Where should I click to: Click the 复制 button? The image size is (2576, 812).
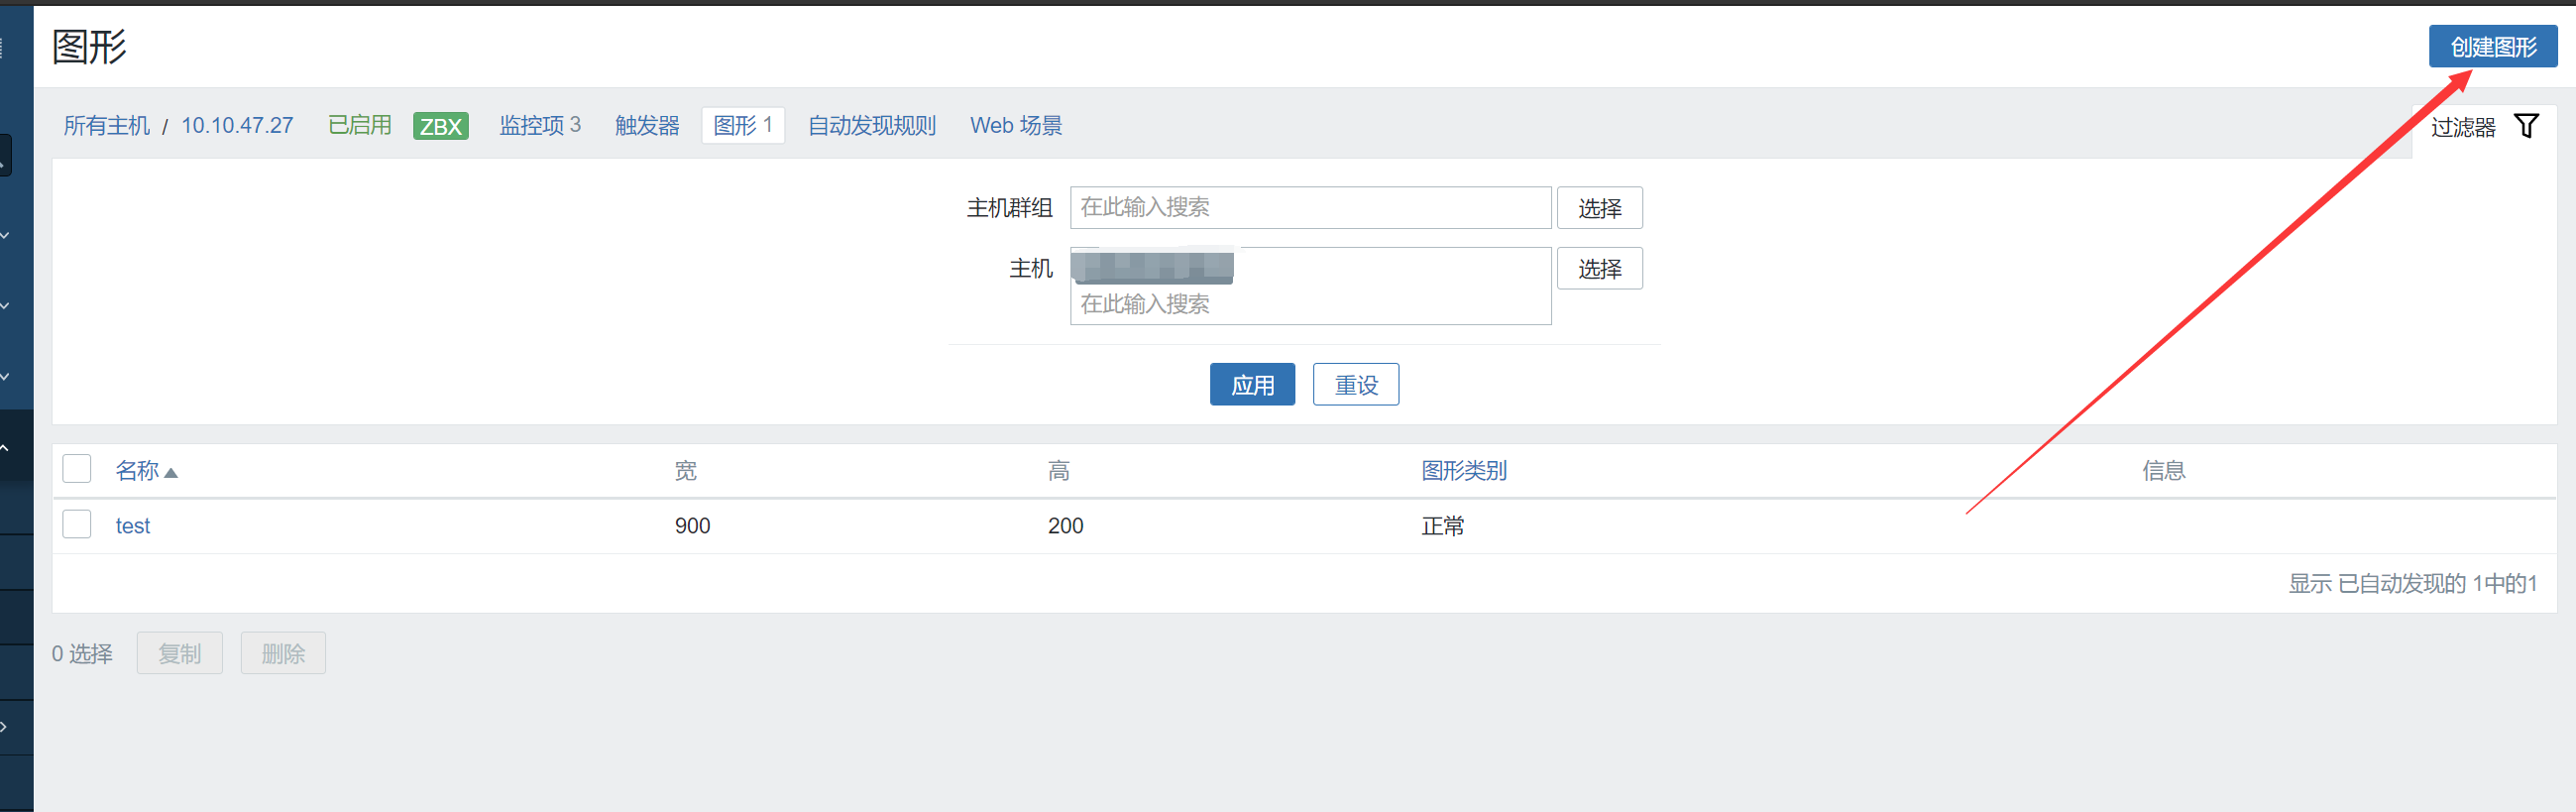coord(180,653)
